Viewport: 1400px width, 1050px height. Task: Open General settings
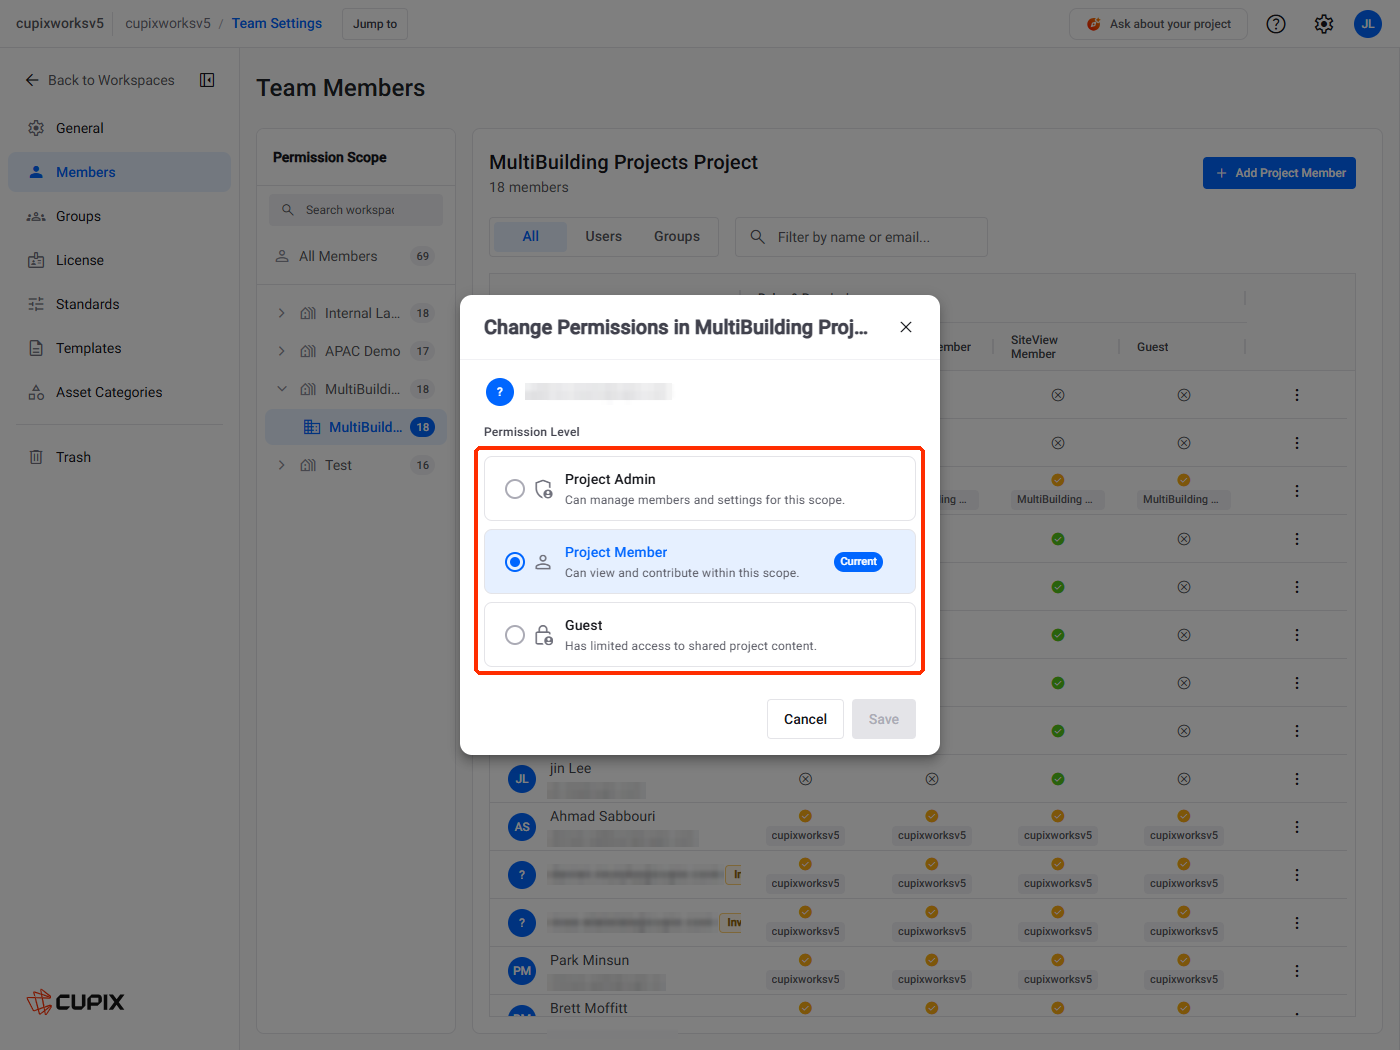[x=119, y=128]
